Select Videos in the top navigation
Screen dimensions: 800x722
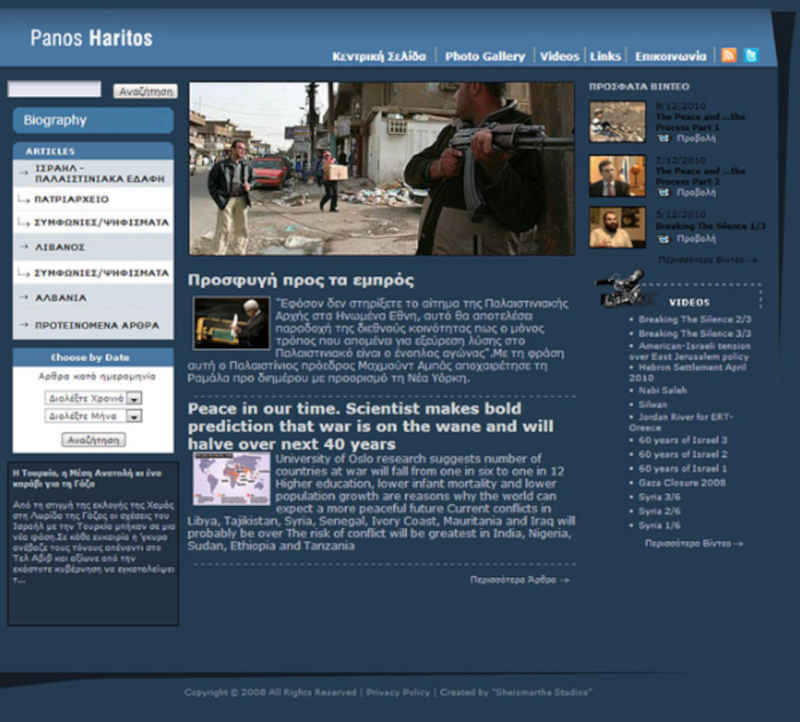click(x=560, y=57)
